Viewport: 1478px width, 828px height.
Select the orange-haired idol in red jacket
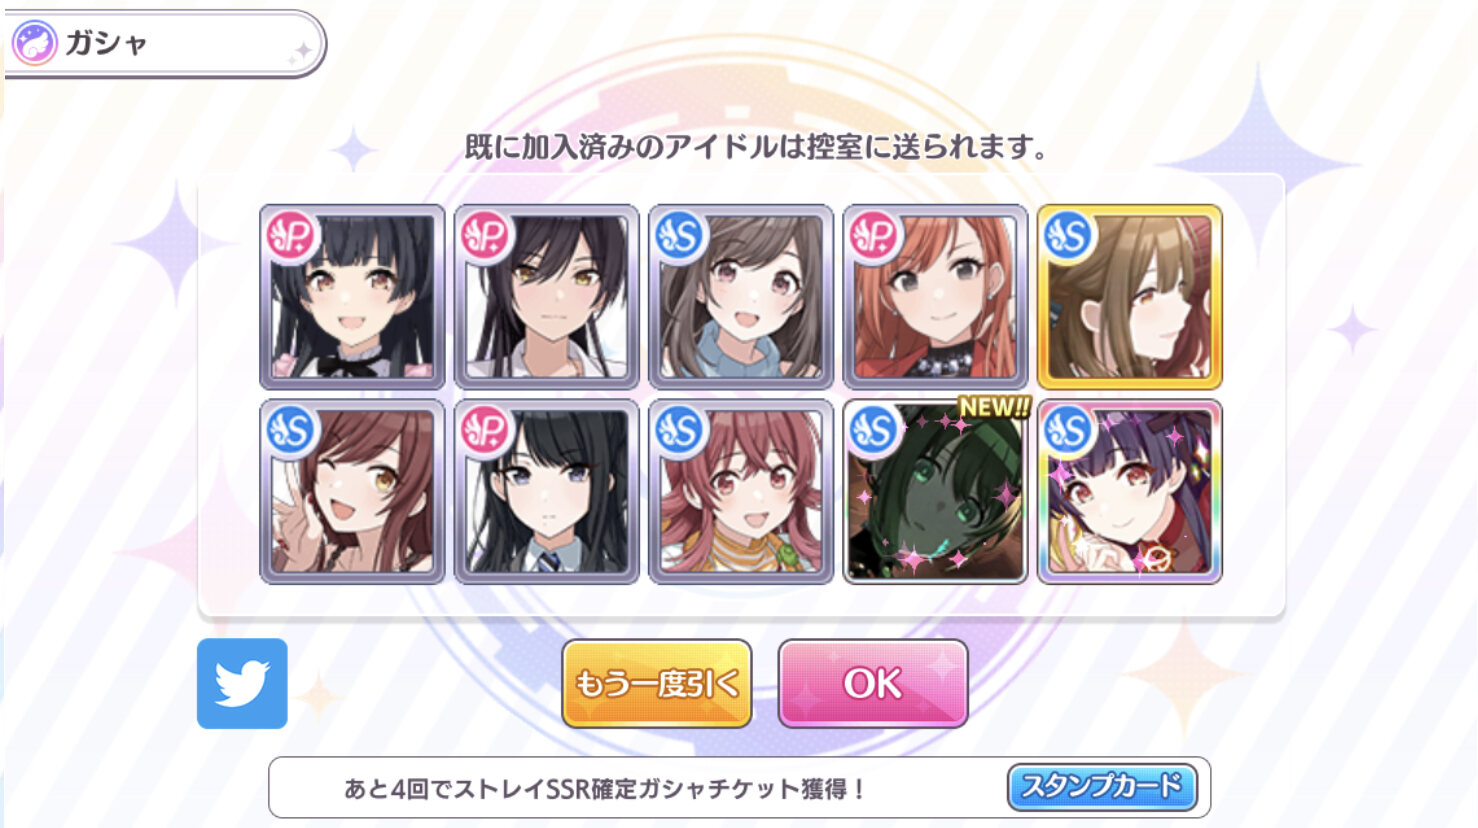[935, 297]
